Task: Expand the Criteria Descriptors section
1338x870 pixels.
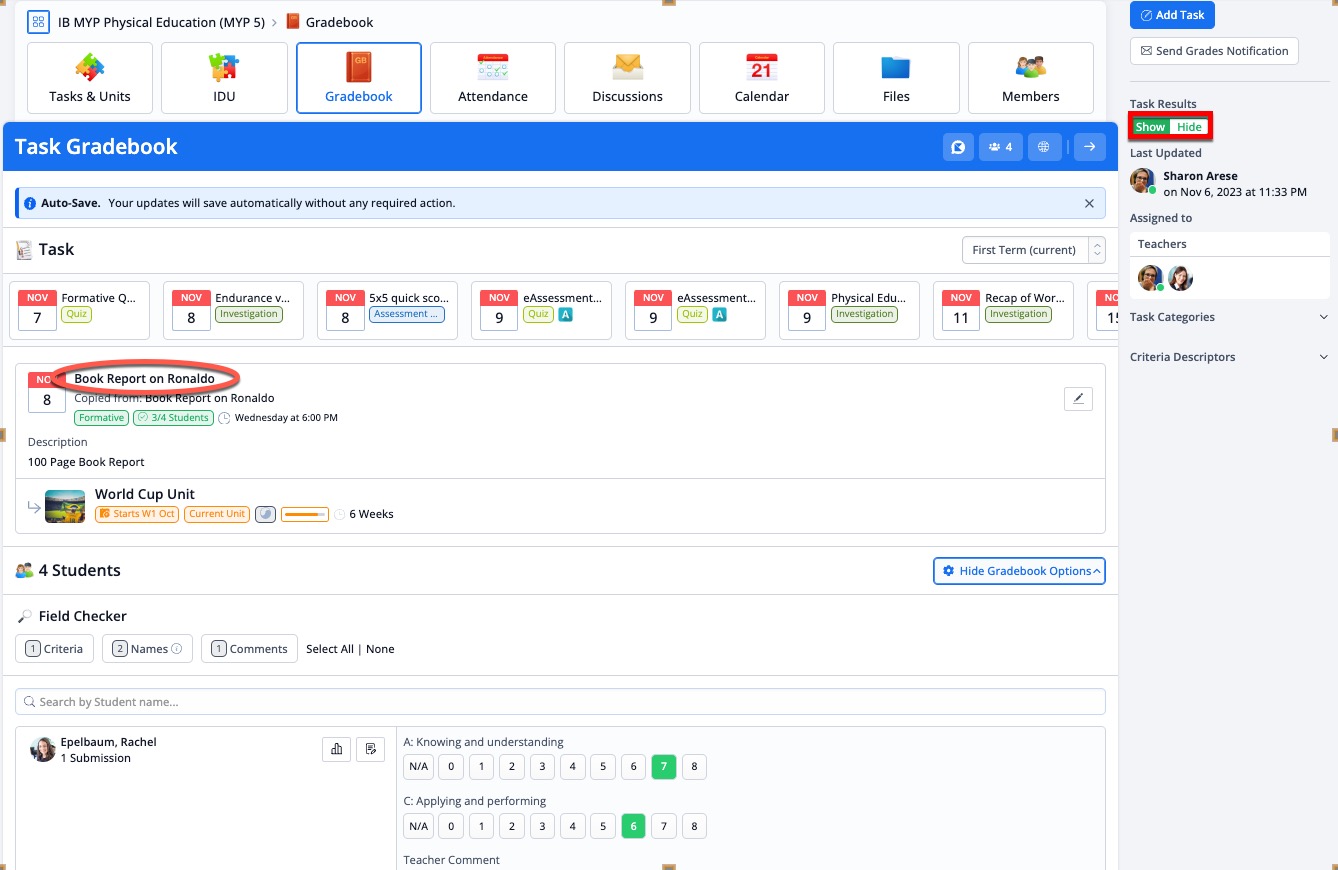Action: click(x=1229, y=357)
